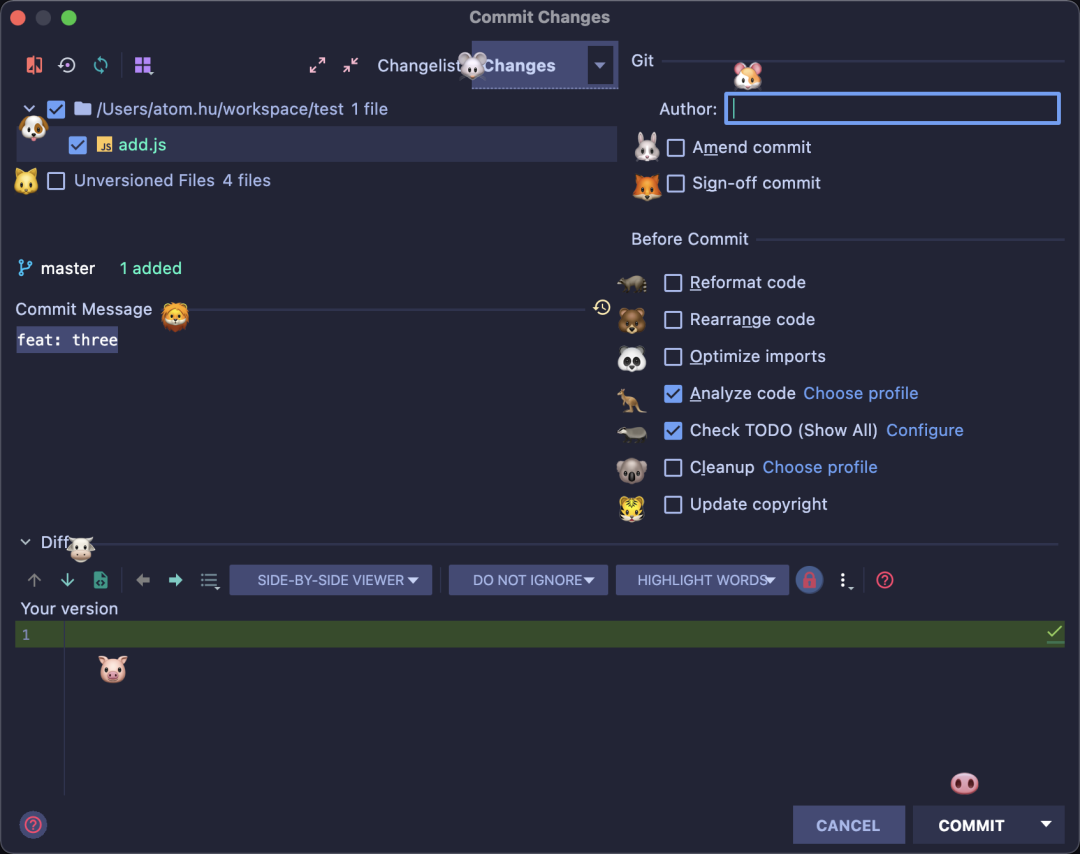Screen dimensions: 1080x854
Task: Click the '1 added' status text
Action: pyautogui.click(x=151, y=268)
